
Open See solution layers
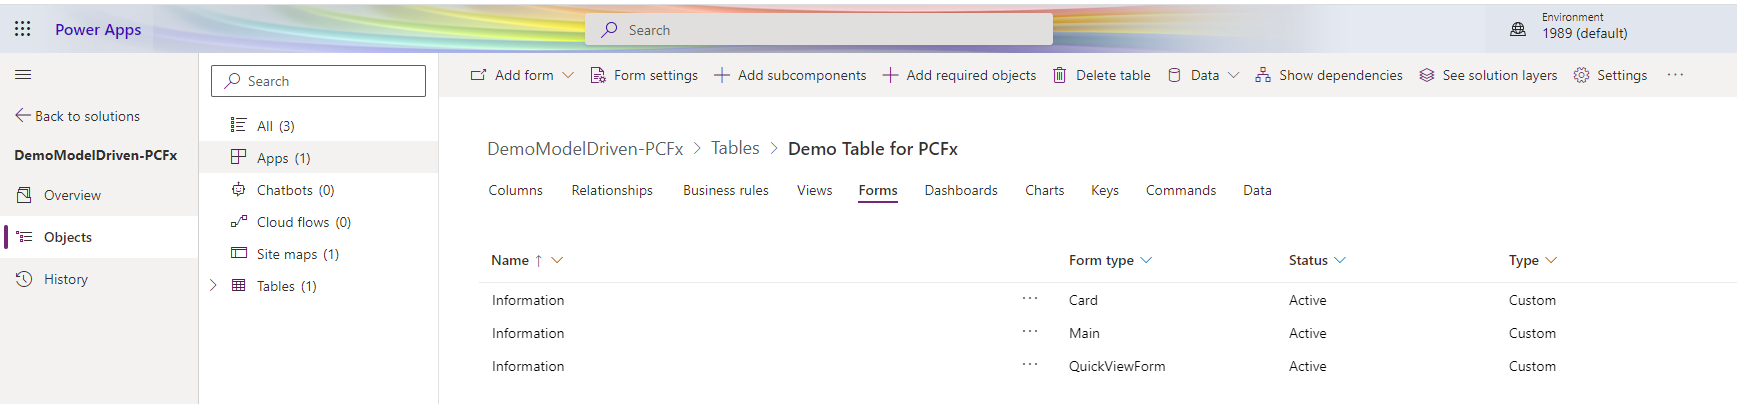coord(1488,75)
